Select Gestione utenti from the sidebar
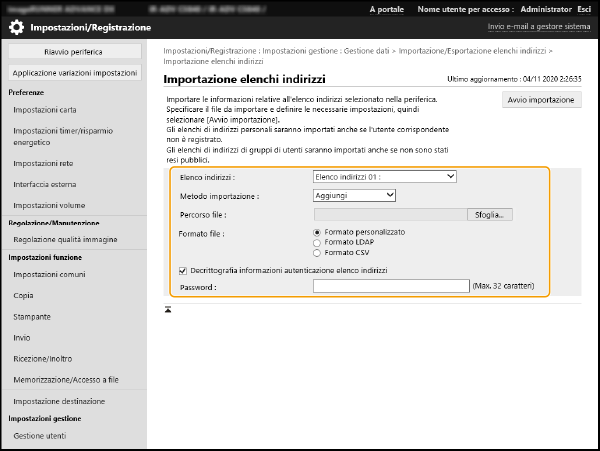This screenshot has width=600, height=451. [41, 436]
